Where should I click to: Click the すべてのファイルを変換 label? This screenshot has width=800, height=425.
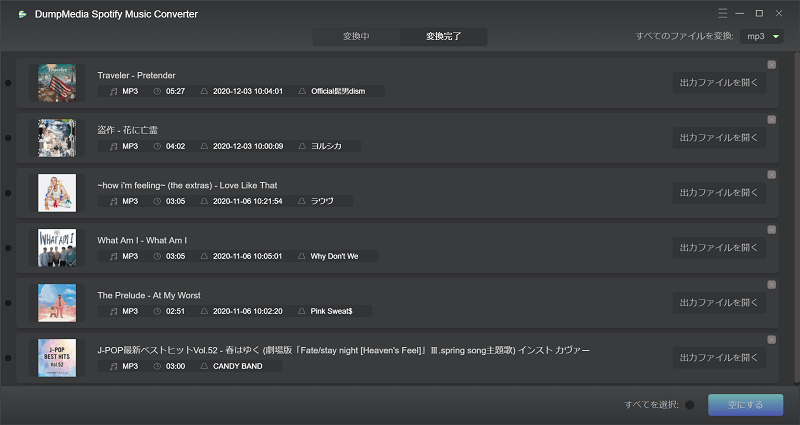pos(684,36)
